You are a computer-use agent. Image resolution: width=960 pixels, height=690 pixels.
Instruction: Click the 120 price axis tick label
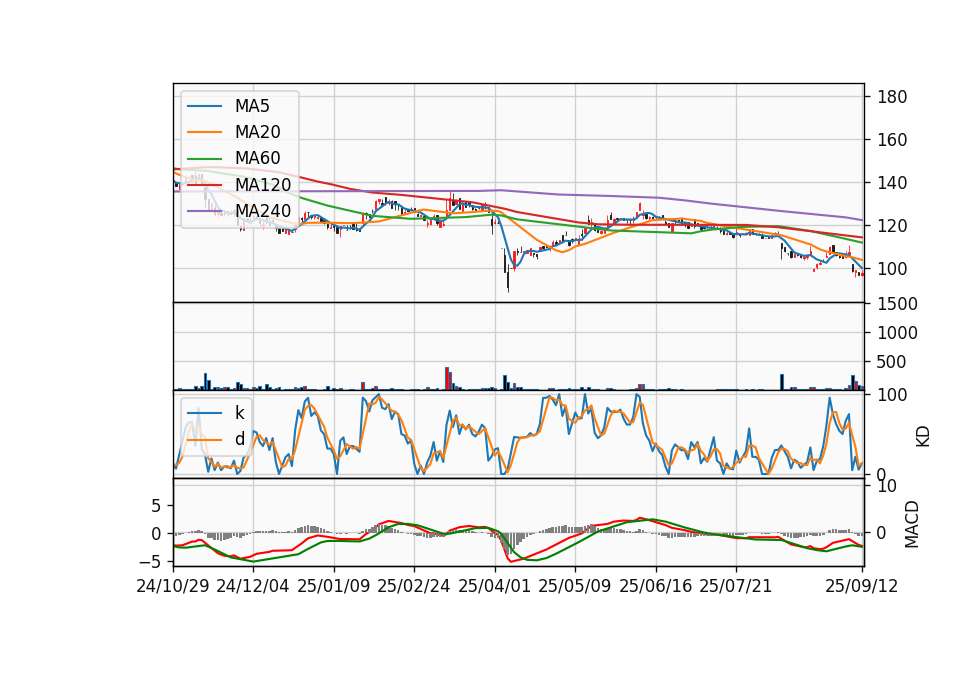click(x=892, y=226)
